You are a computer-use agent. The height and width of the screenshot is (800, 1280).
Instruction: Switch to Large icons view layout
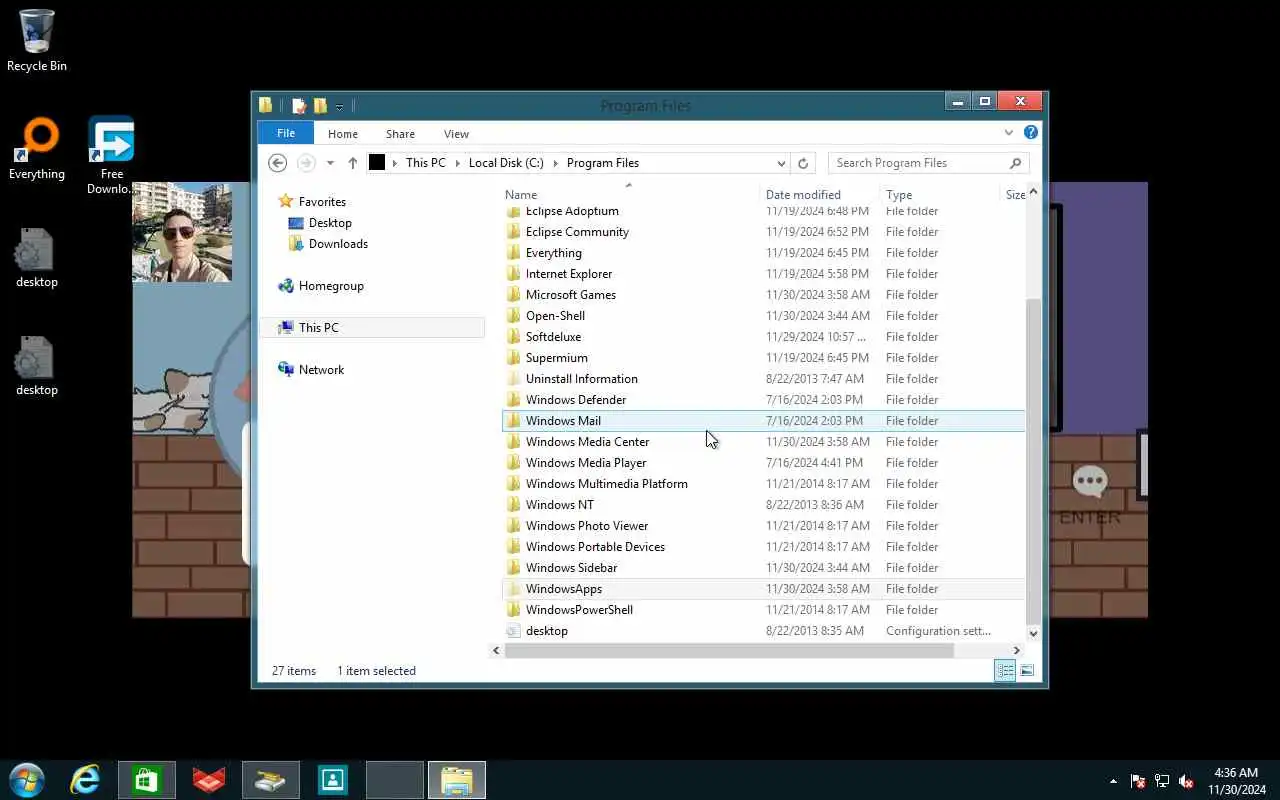pos(1027,670)
